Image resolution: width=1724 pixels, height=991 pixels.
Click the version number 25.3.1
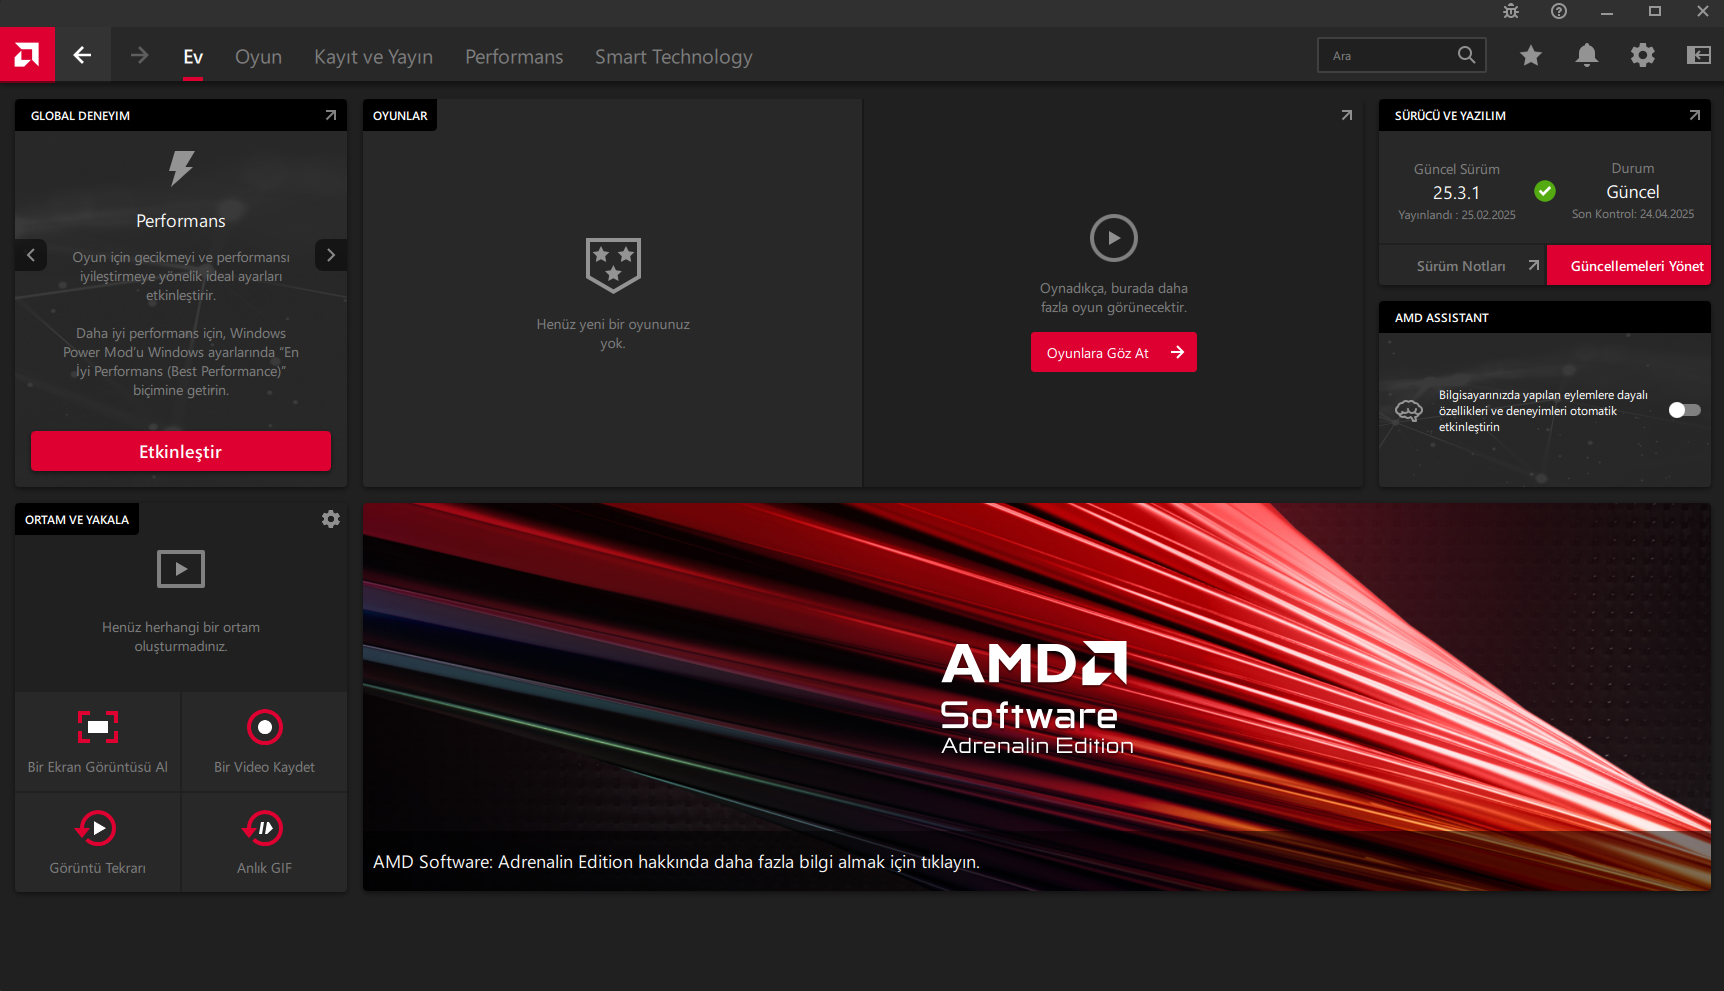coord(1456,193)
